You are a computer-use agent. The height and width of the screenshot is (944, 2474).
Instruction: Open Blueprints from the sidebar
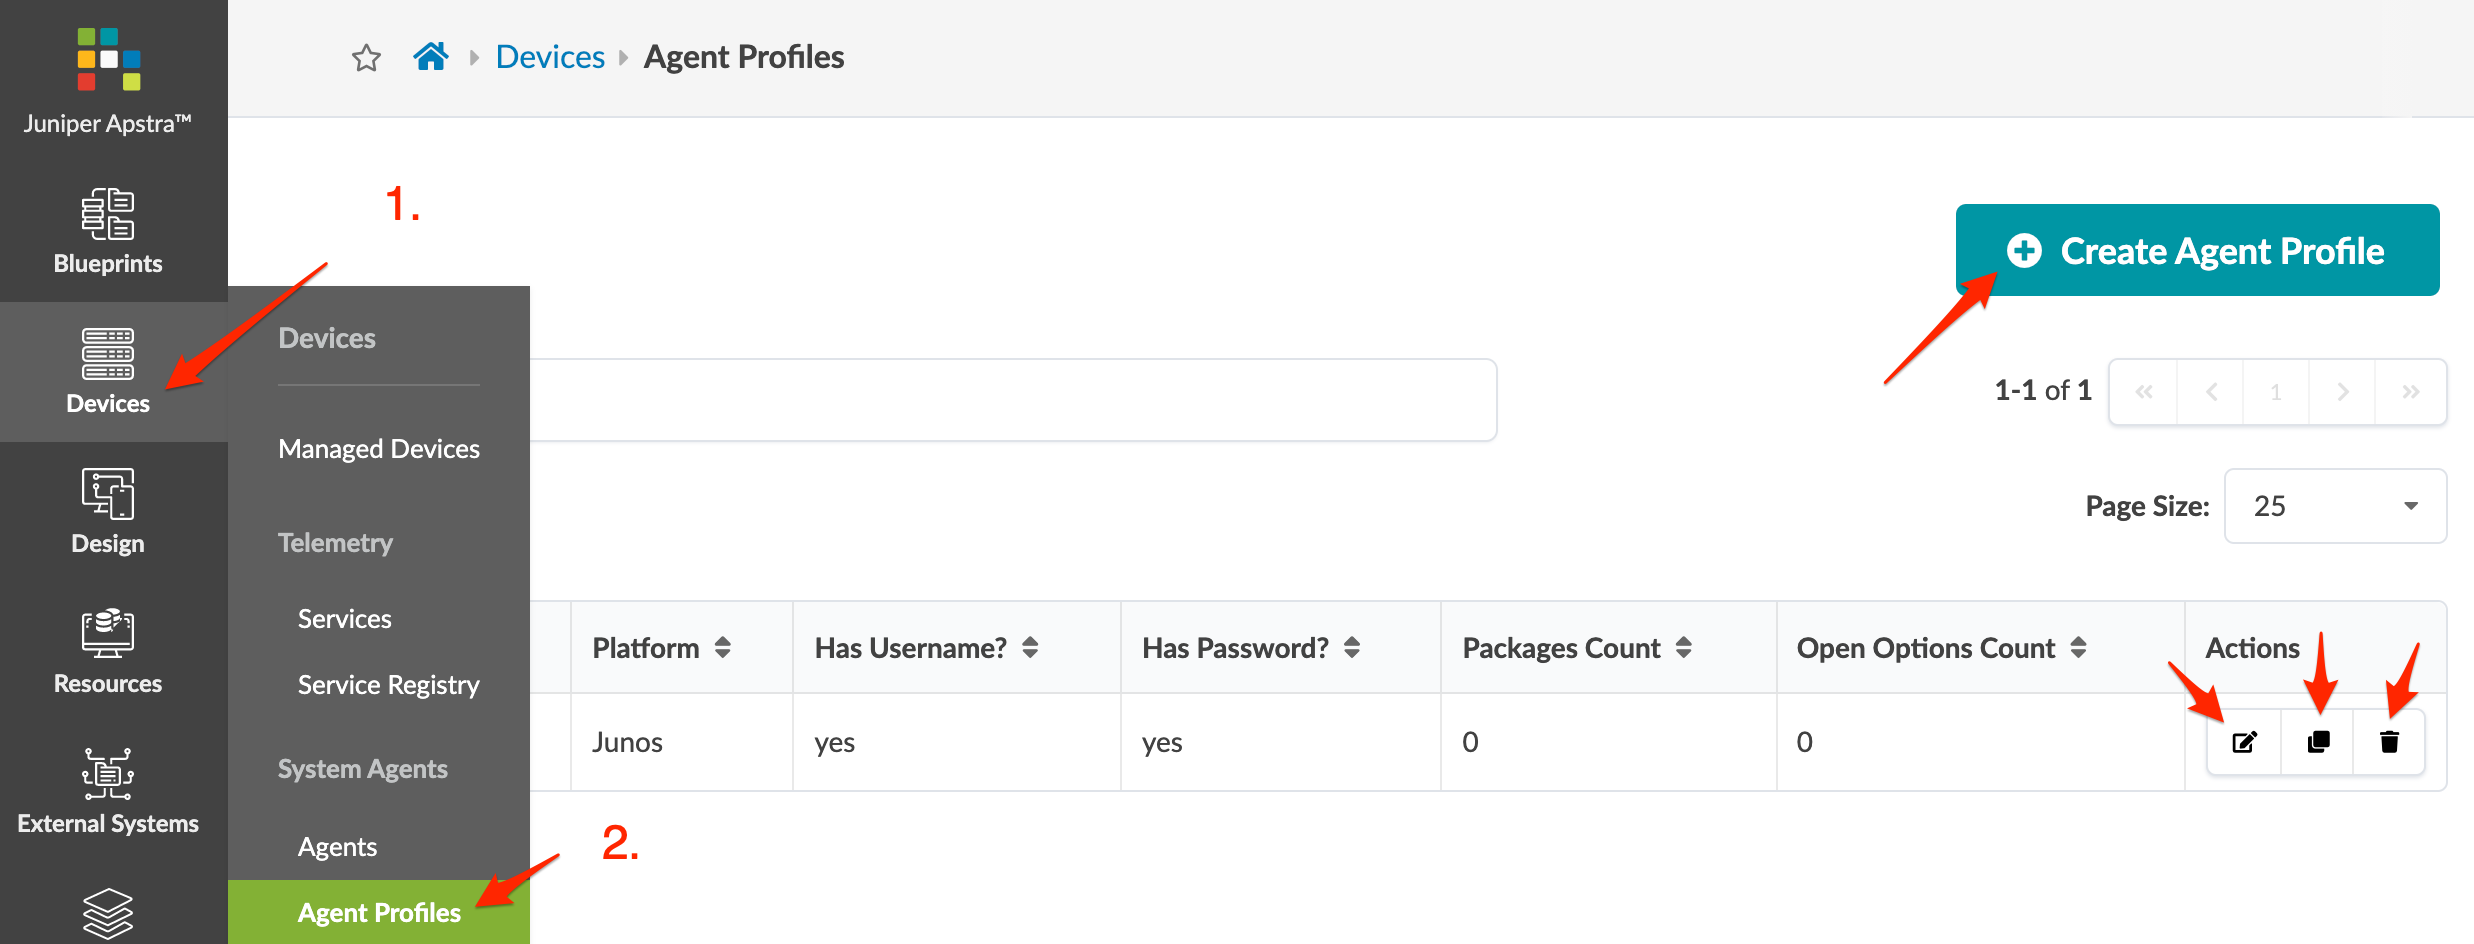108,231
